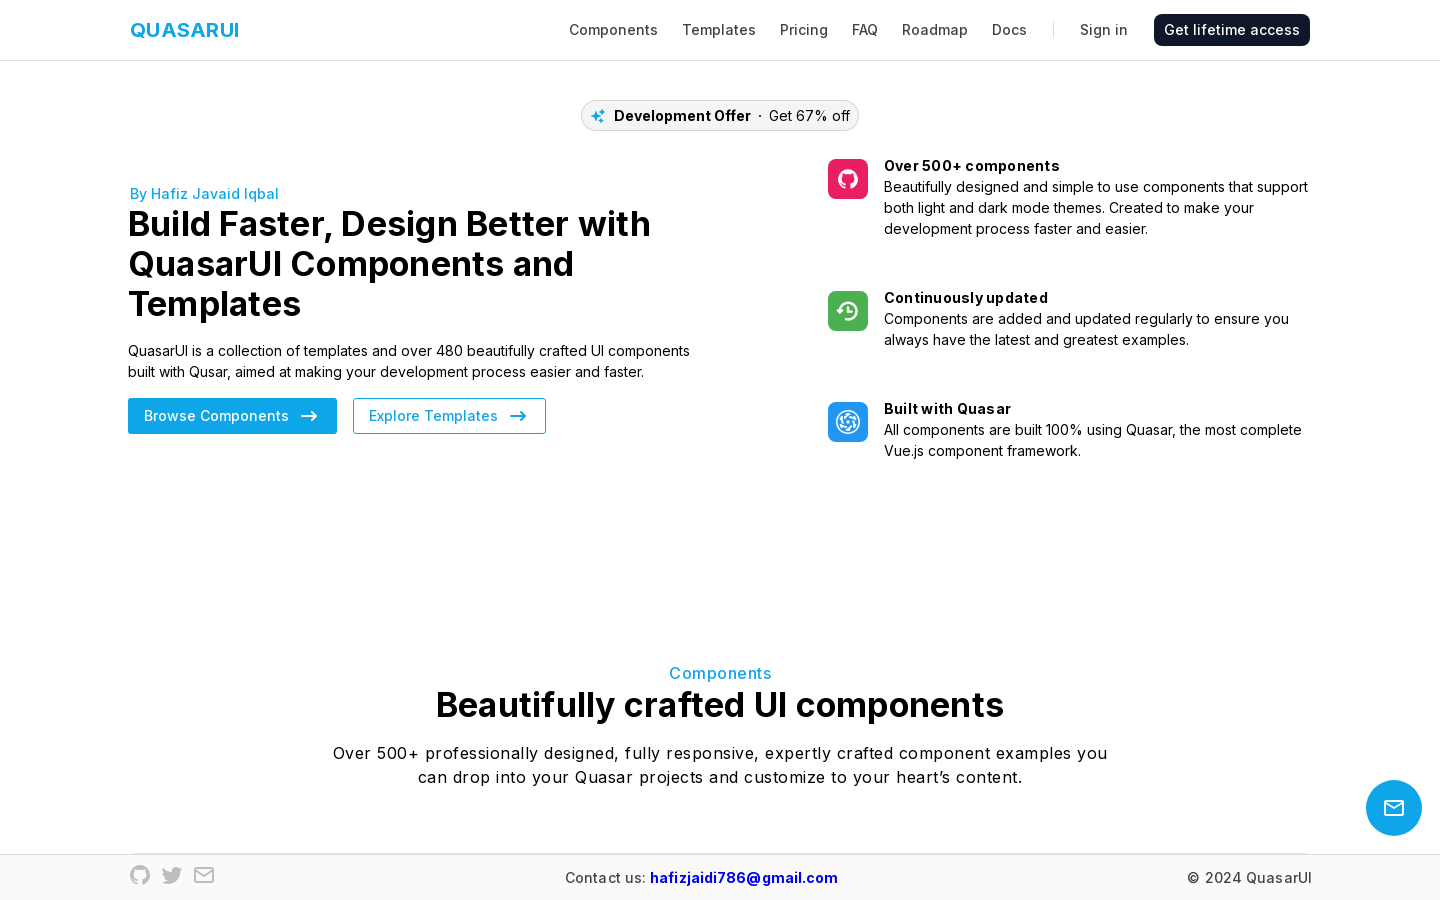Image resolution: width=1440 pixels, height=900 pixels.
Task: View the Roadmap page
Action: pos(935,30)
